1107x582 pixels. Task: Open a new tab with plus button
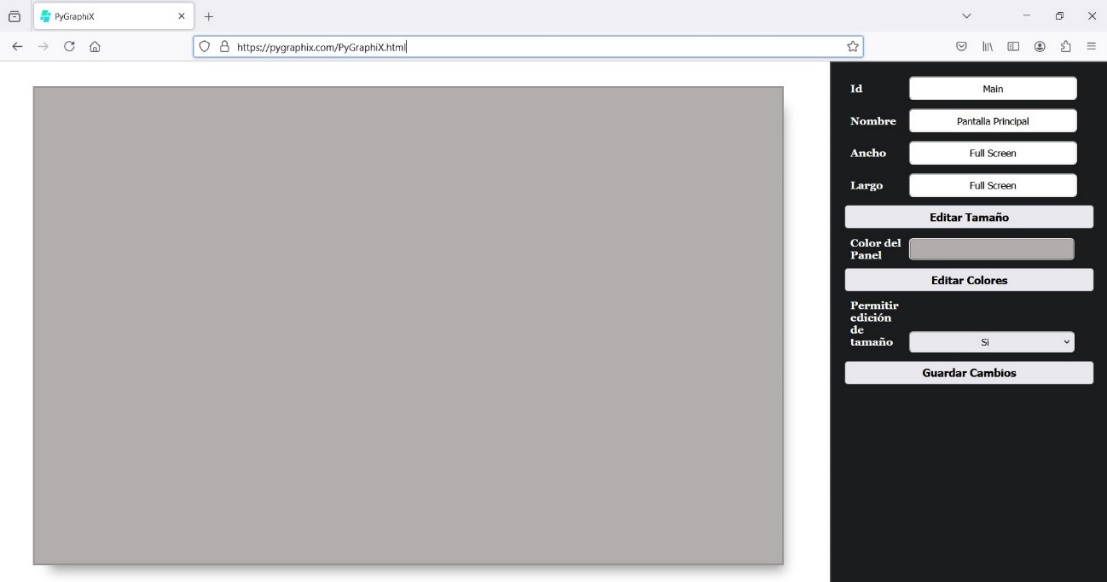point(209,16)
